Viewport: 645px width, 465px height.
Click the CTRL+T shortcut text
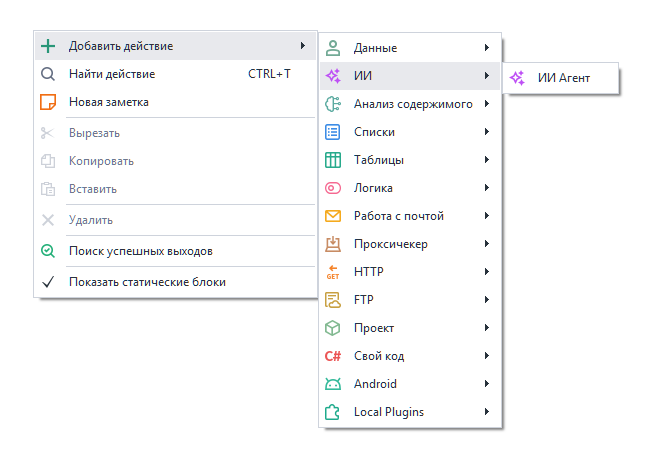click(269, 74)
